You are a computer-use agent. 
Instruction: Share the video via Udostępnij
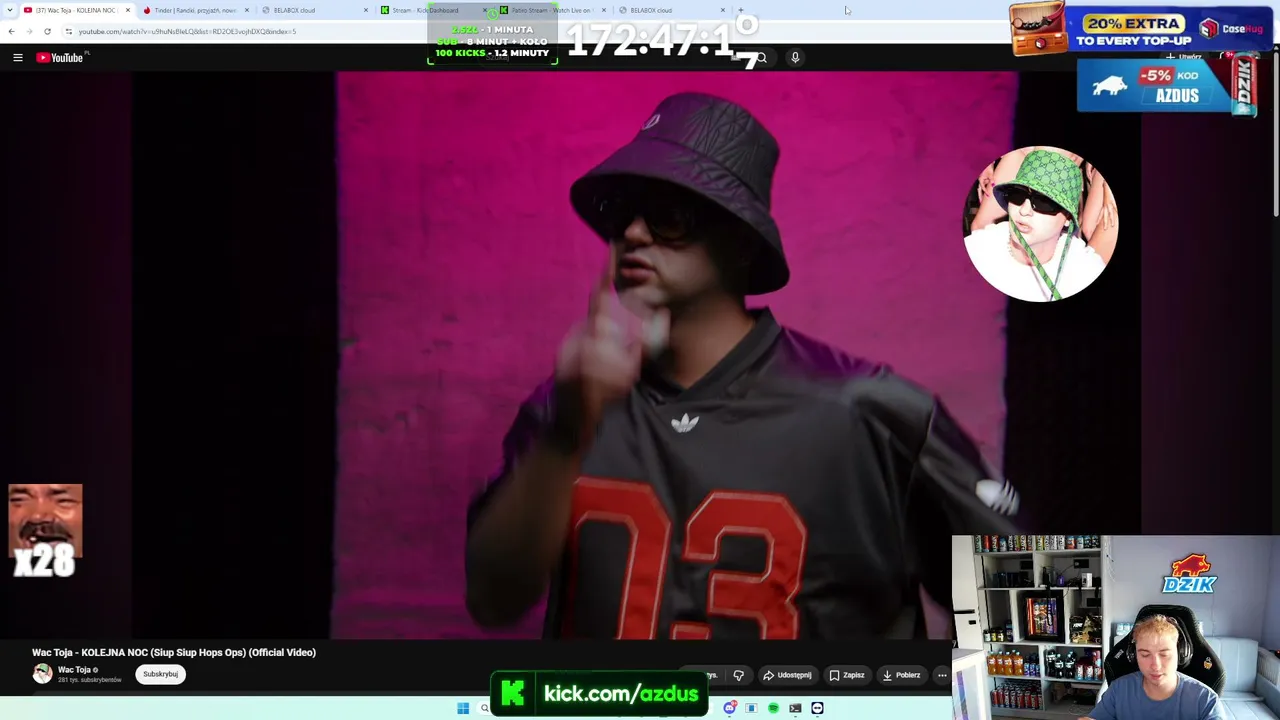coord(787,675)
